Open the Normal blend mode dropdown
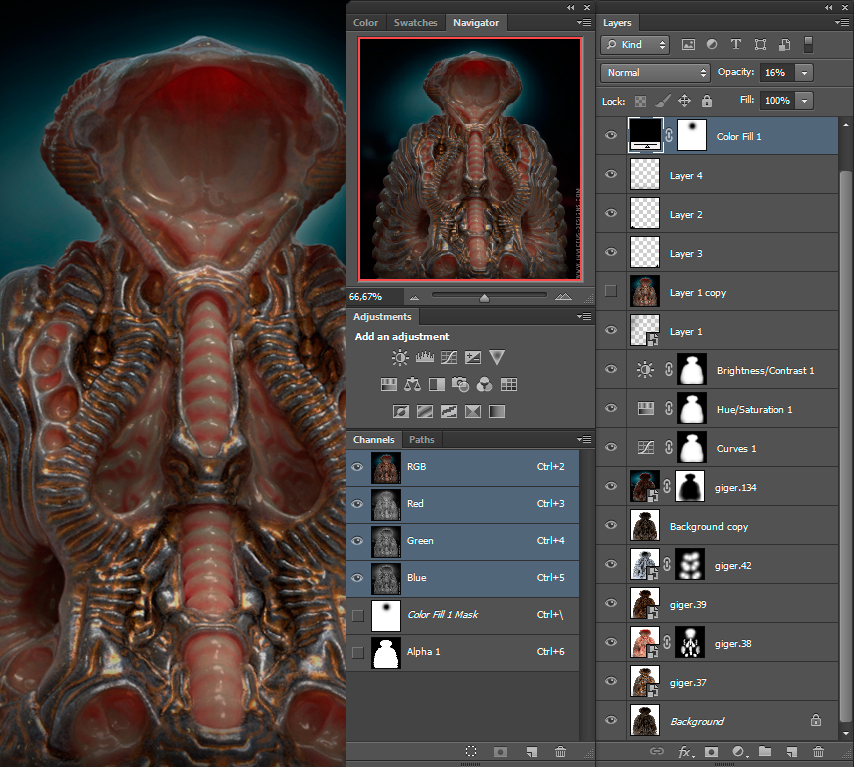Image resolution: width=854 pixels, height=767 pixels. pyautogui.click(x=655, y=72)
